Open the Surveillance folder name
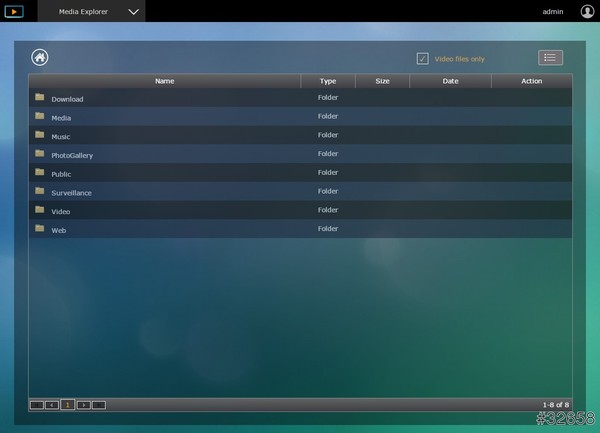600x433 pixels. point(72,193)
